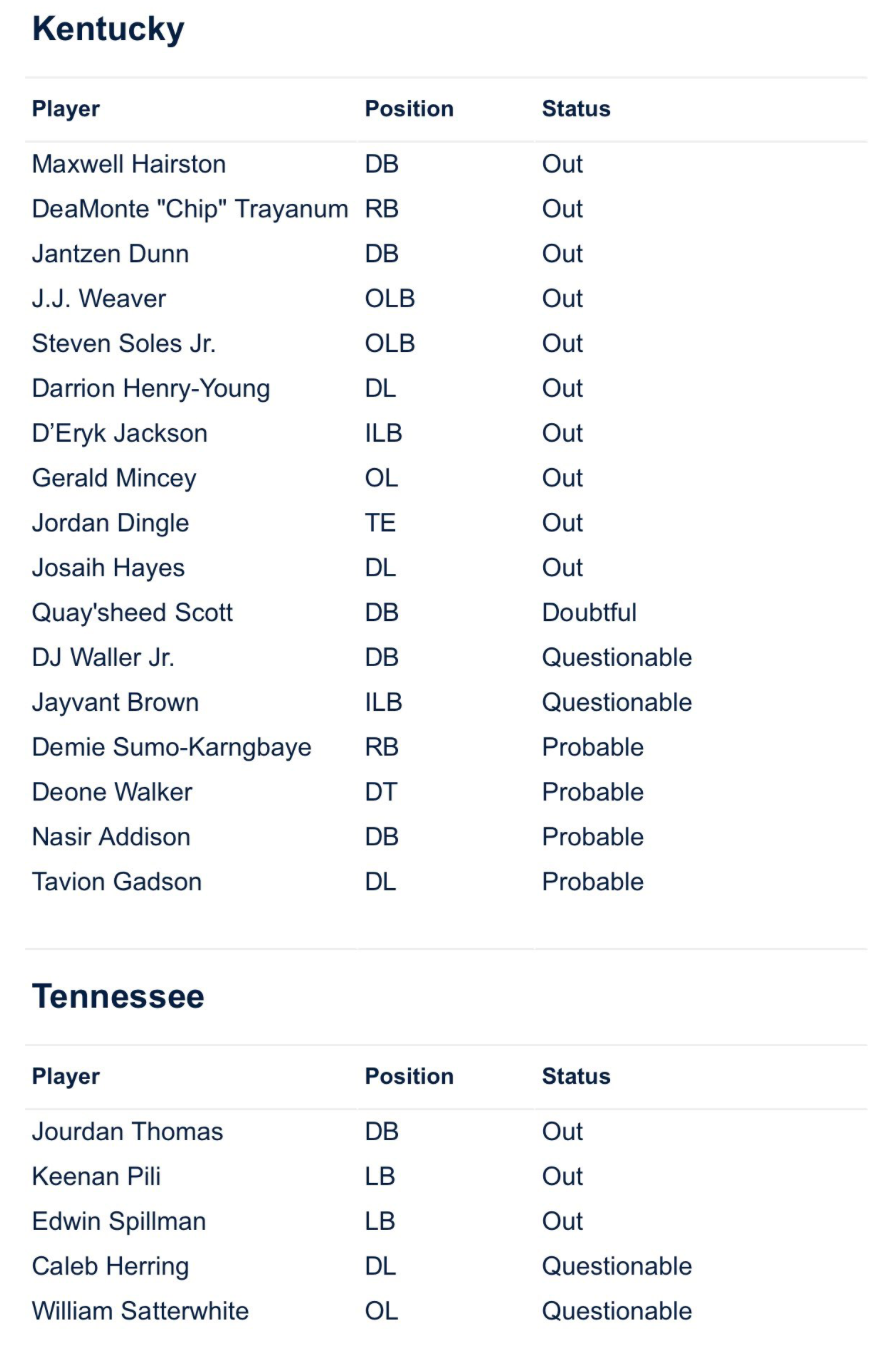Select the Jourdan Thomas player name
This screenshot has height=1348, width=896.
point(128,1131)
